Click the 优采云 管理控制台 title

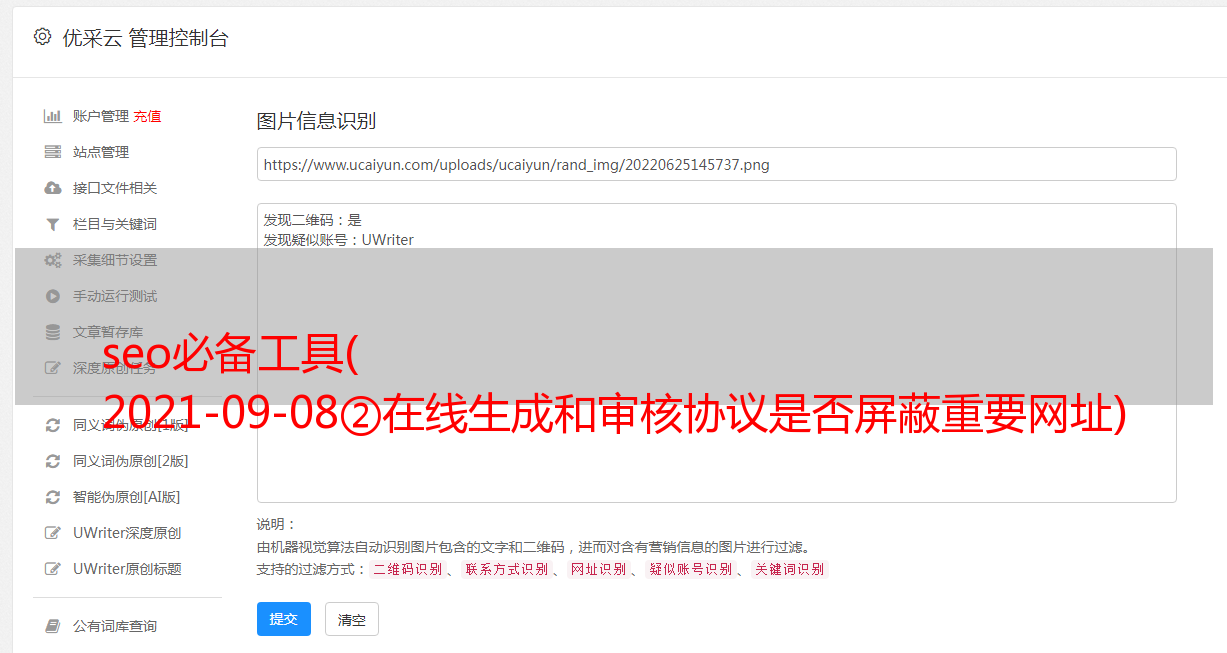[145, 38]
